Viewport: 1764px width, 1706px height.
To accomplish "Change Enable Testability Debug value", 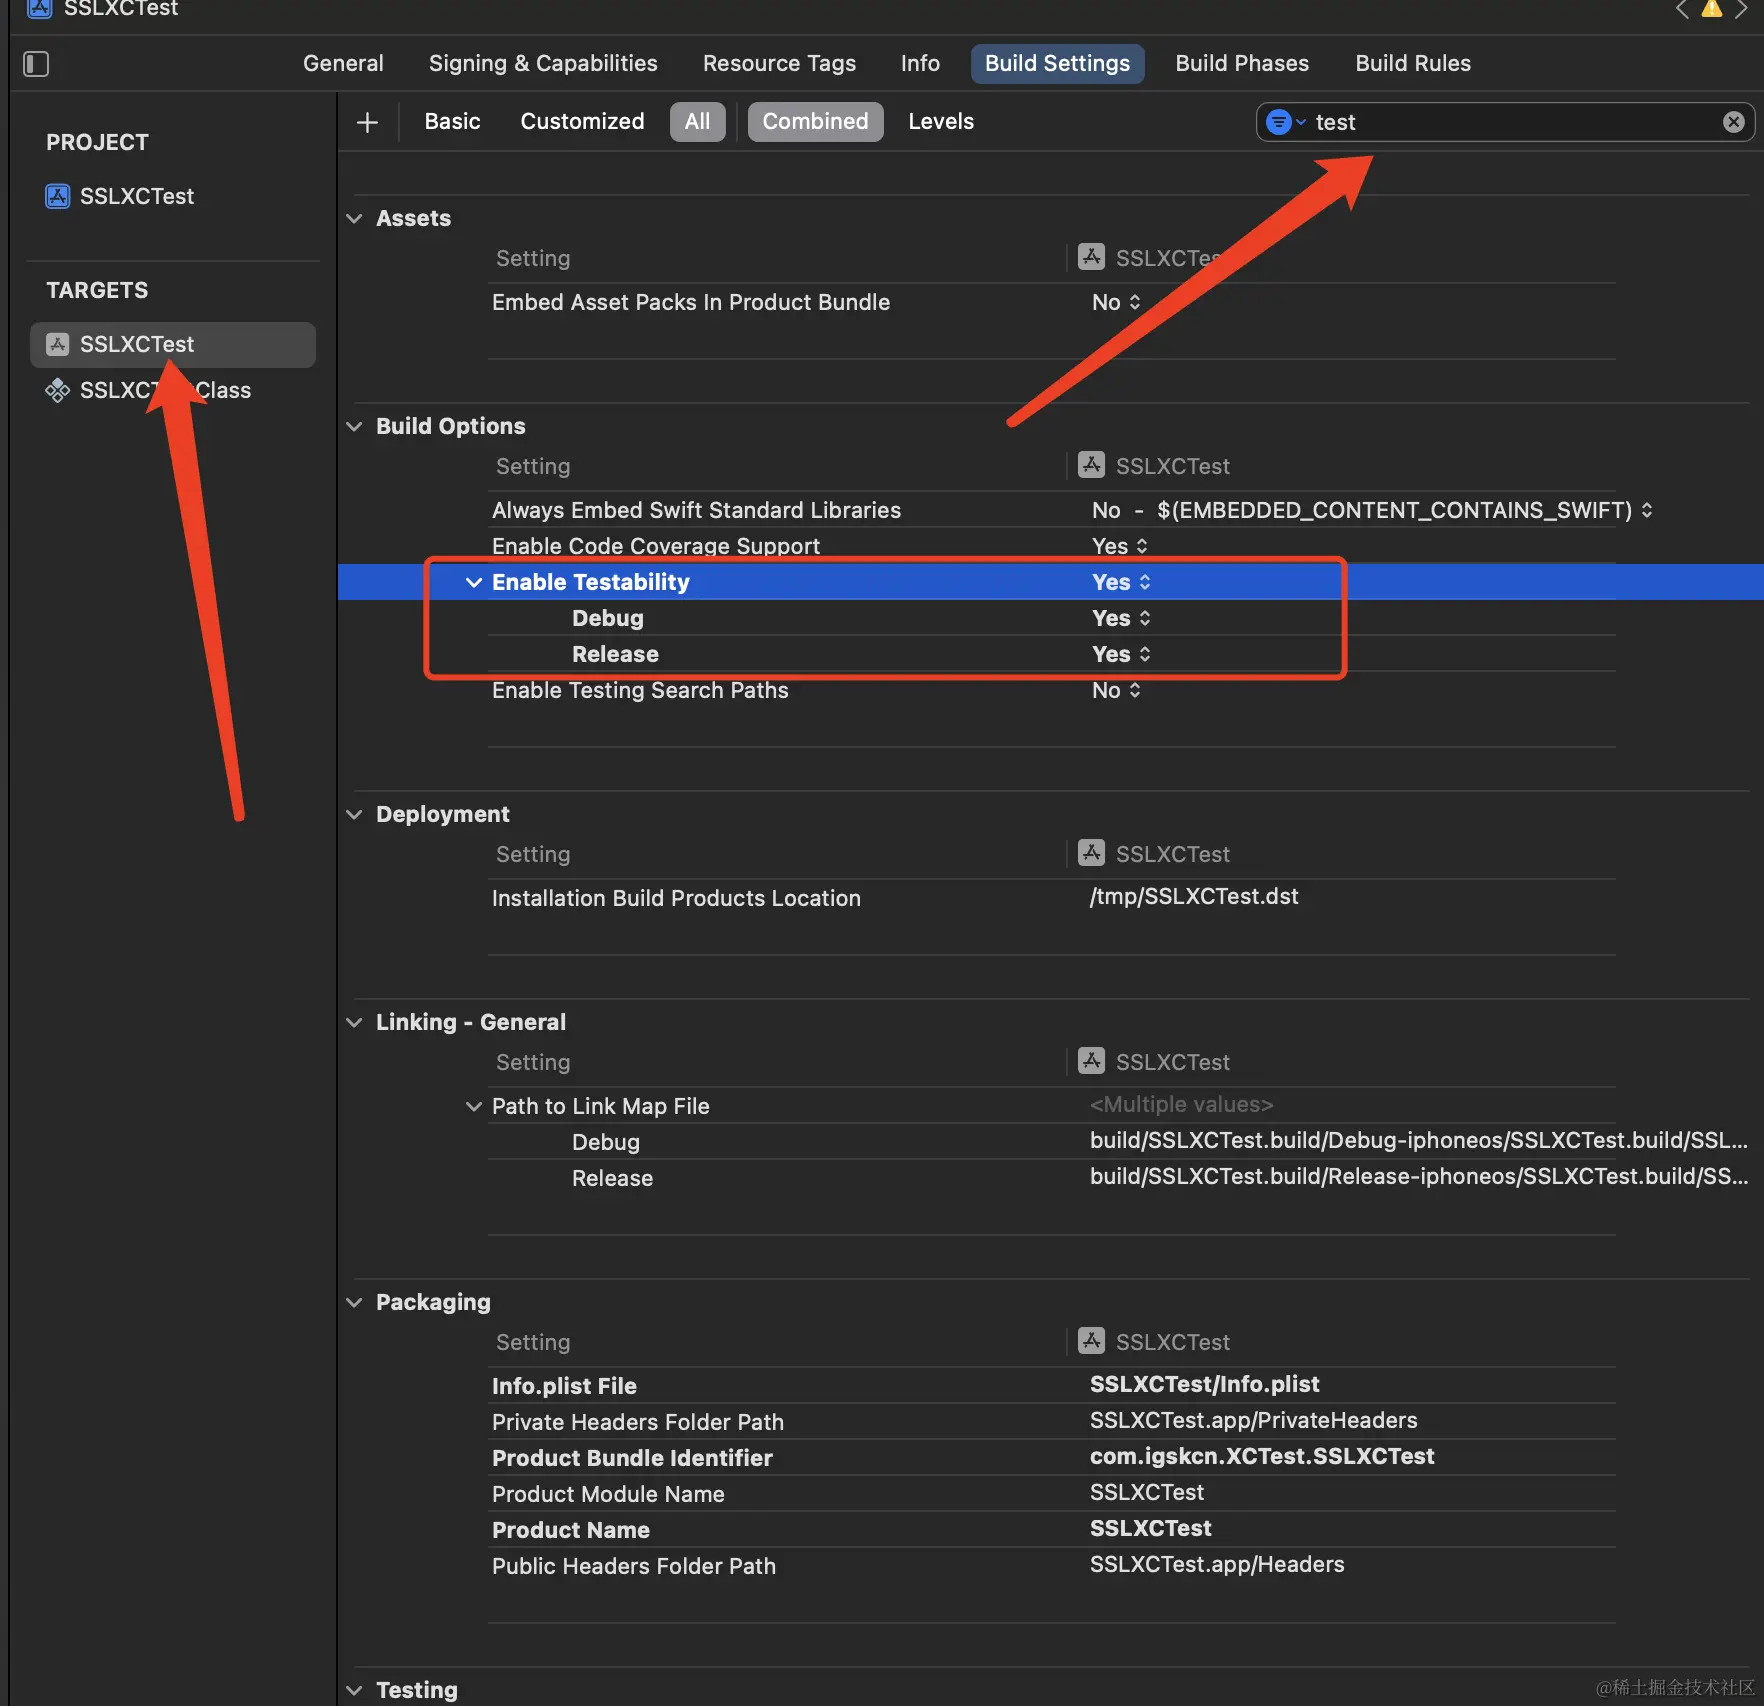I will 1122,619.
